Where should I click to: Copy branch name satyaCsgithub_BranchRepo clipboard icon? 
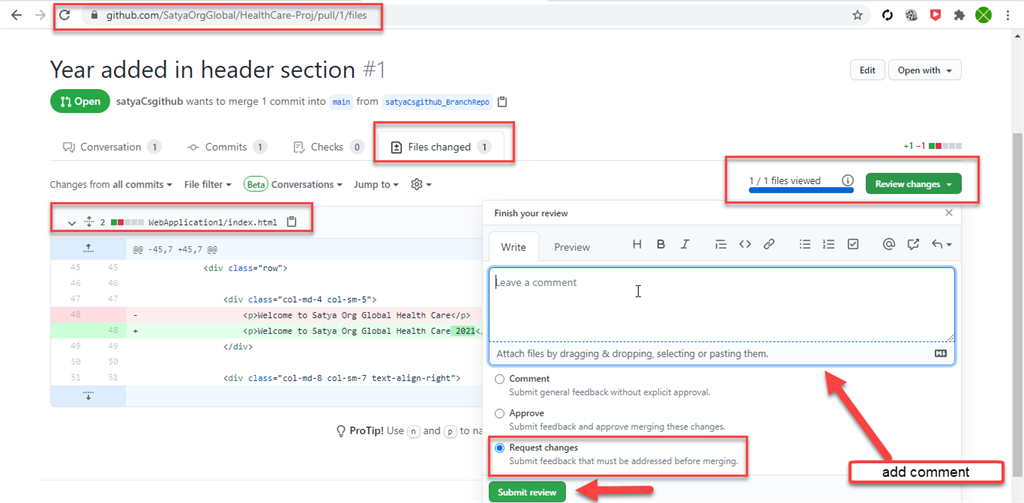coord(502,102)
